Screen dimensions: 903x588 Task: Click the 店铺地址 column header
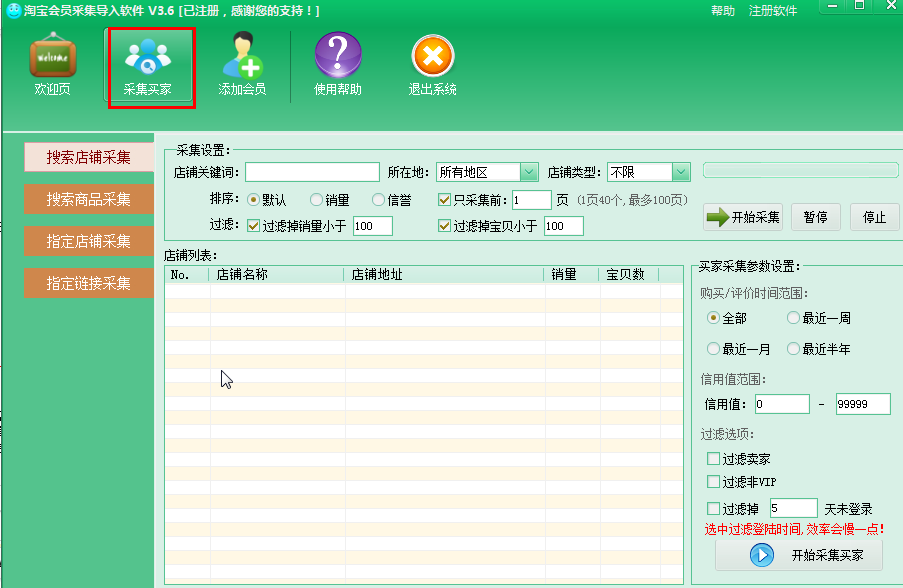(x=444, y=275)
